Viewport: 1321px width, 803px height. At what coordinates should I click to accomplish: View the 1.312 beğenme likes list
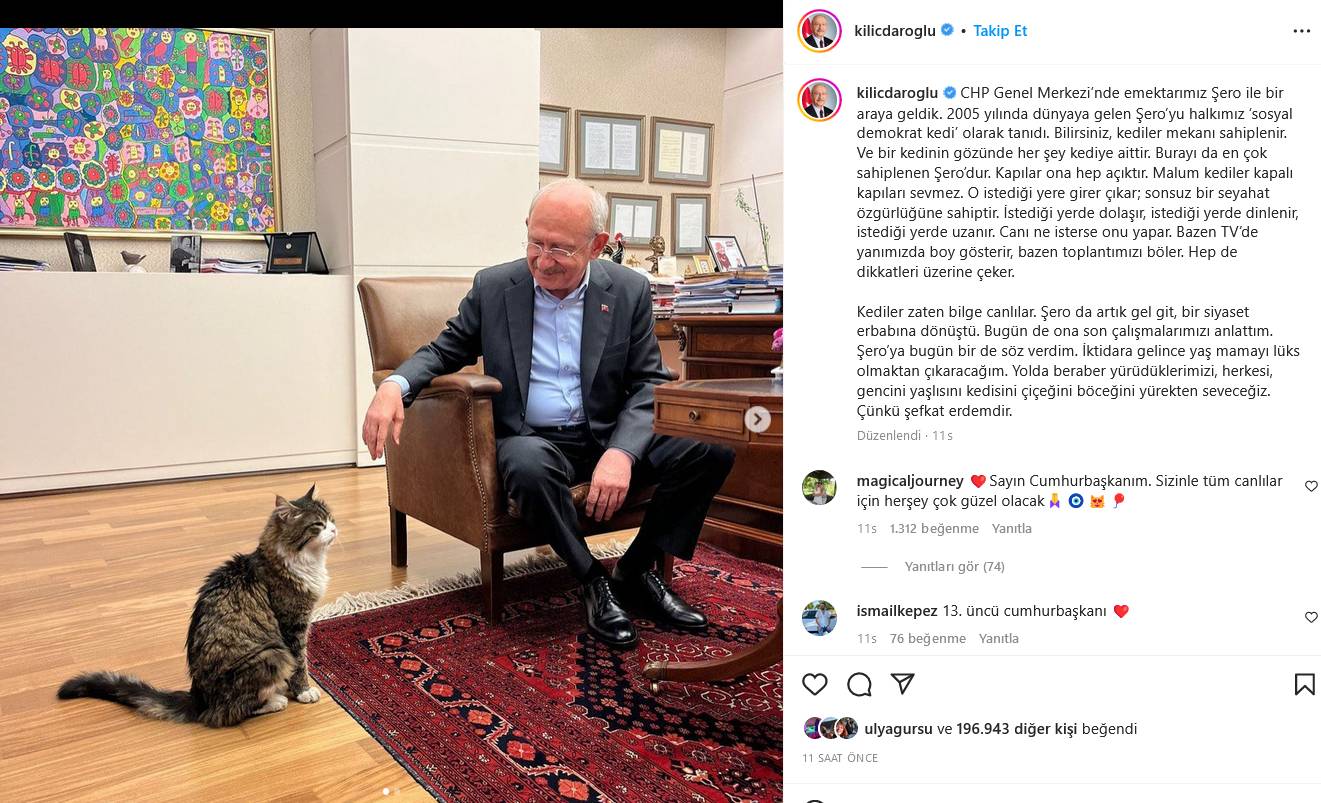tap(934, 528)
